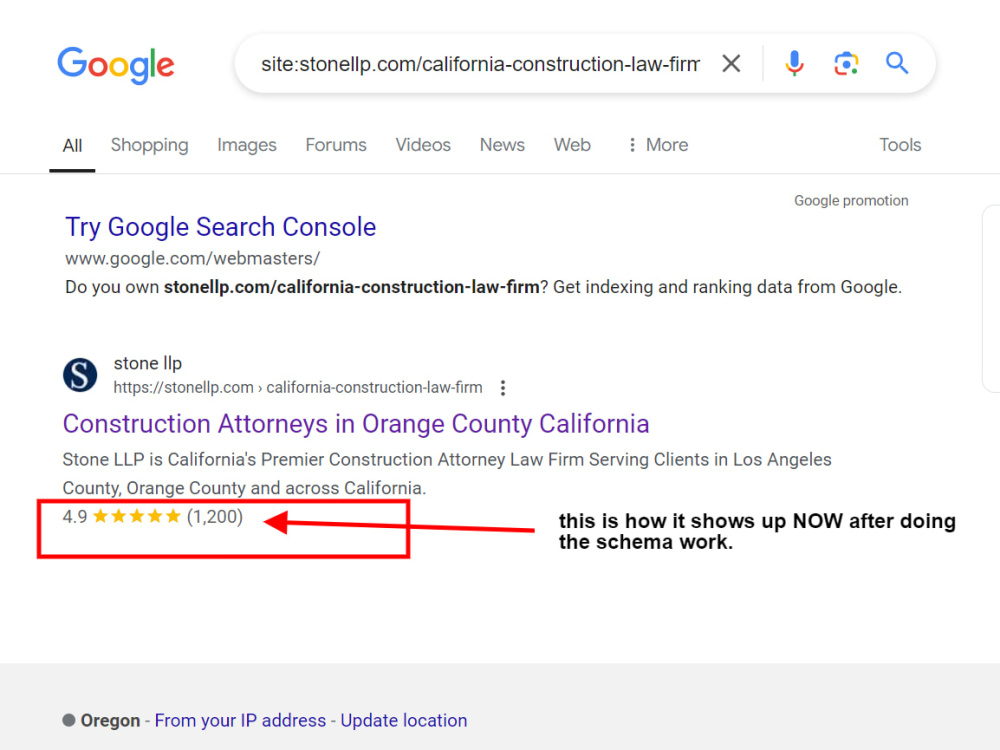The image size is (1000, 750).
Task: Submit search with magnifying glass icon
Action: 897,63
